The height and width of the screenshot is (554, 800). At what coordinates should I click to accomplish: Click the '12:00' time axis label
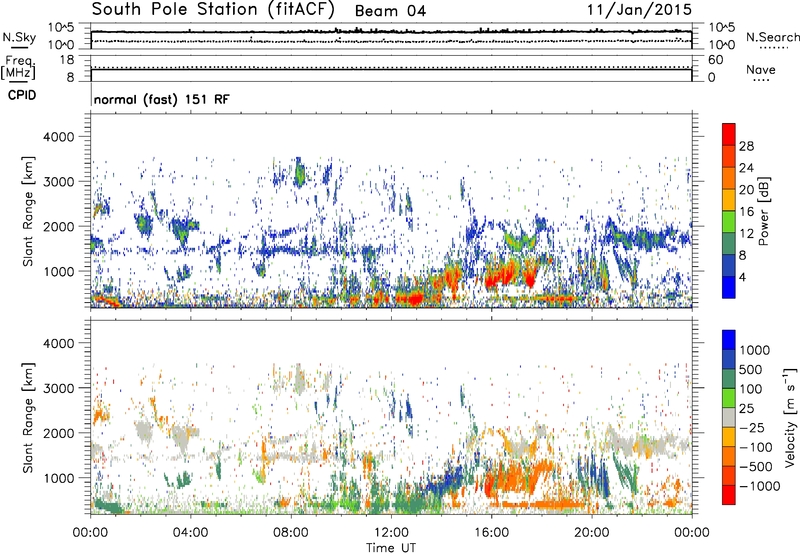[x=391, y=533]
